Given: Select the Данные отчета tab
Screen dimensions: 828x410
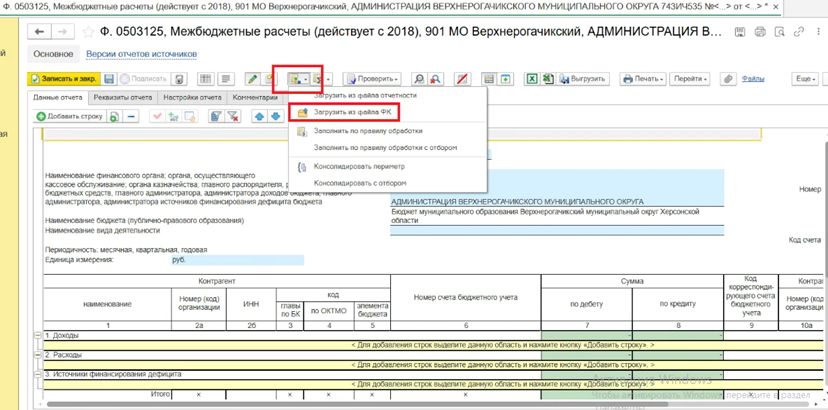Looking at the screenshot, I should [x=58, y=97].
